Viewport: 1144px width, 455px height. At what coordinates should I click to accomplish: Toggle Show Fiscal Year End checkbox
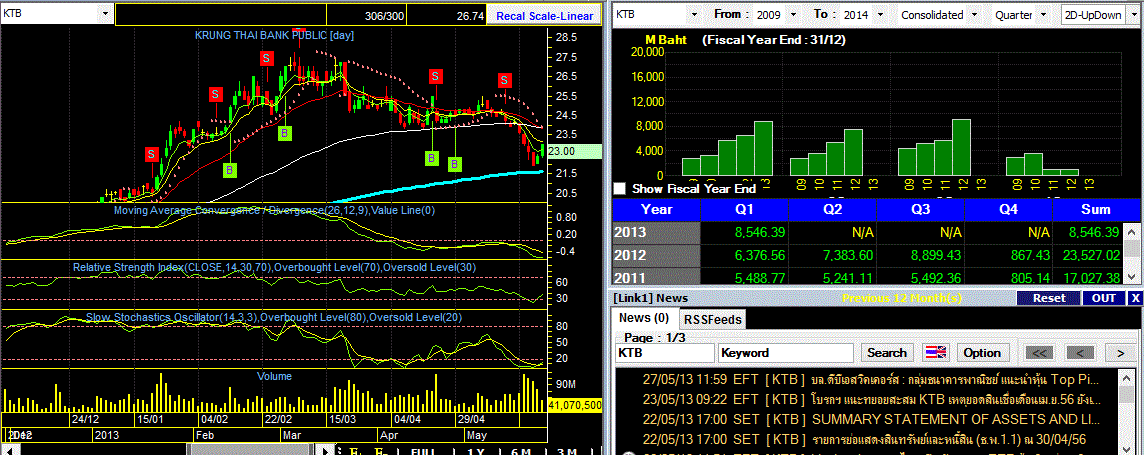coord(619,188)
